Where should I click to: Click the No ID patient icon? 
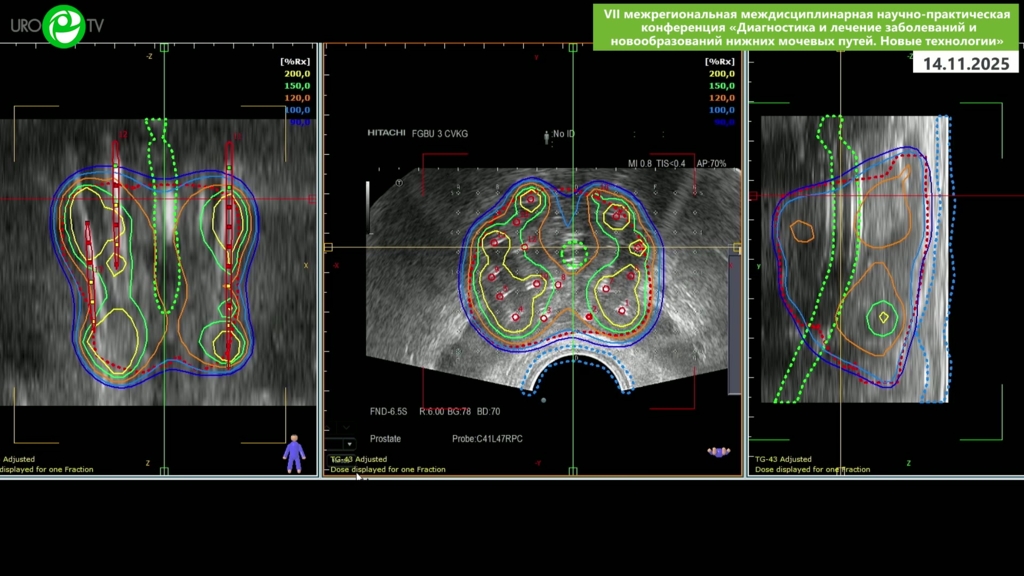coord(547,134)
